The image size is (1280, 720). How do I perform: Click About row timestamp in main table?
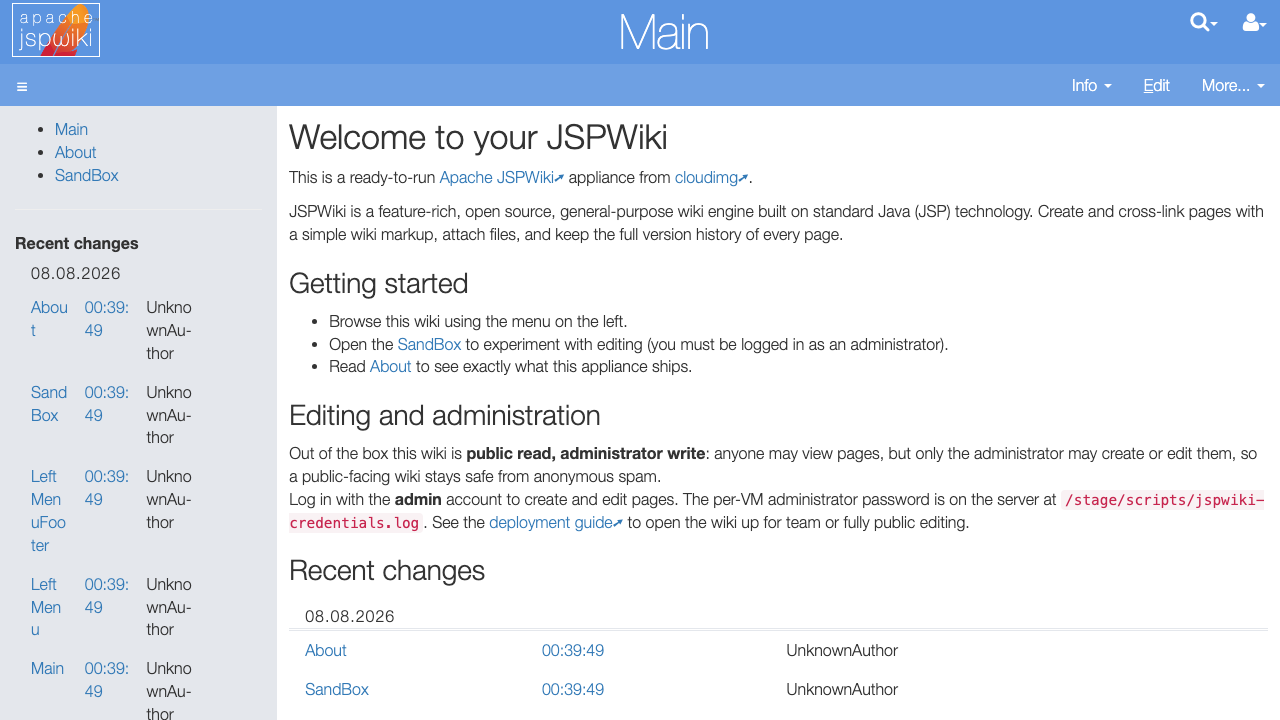point(572,651)
